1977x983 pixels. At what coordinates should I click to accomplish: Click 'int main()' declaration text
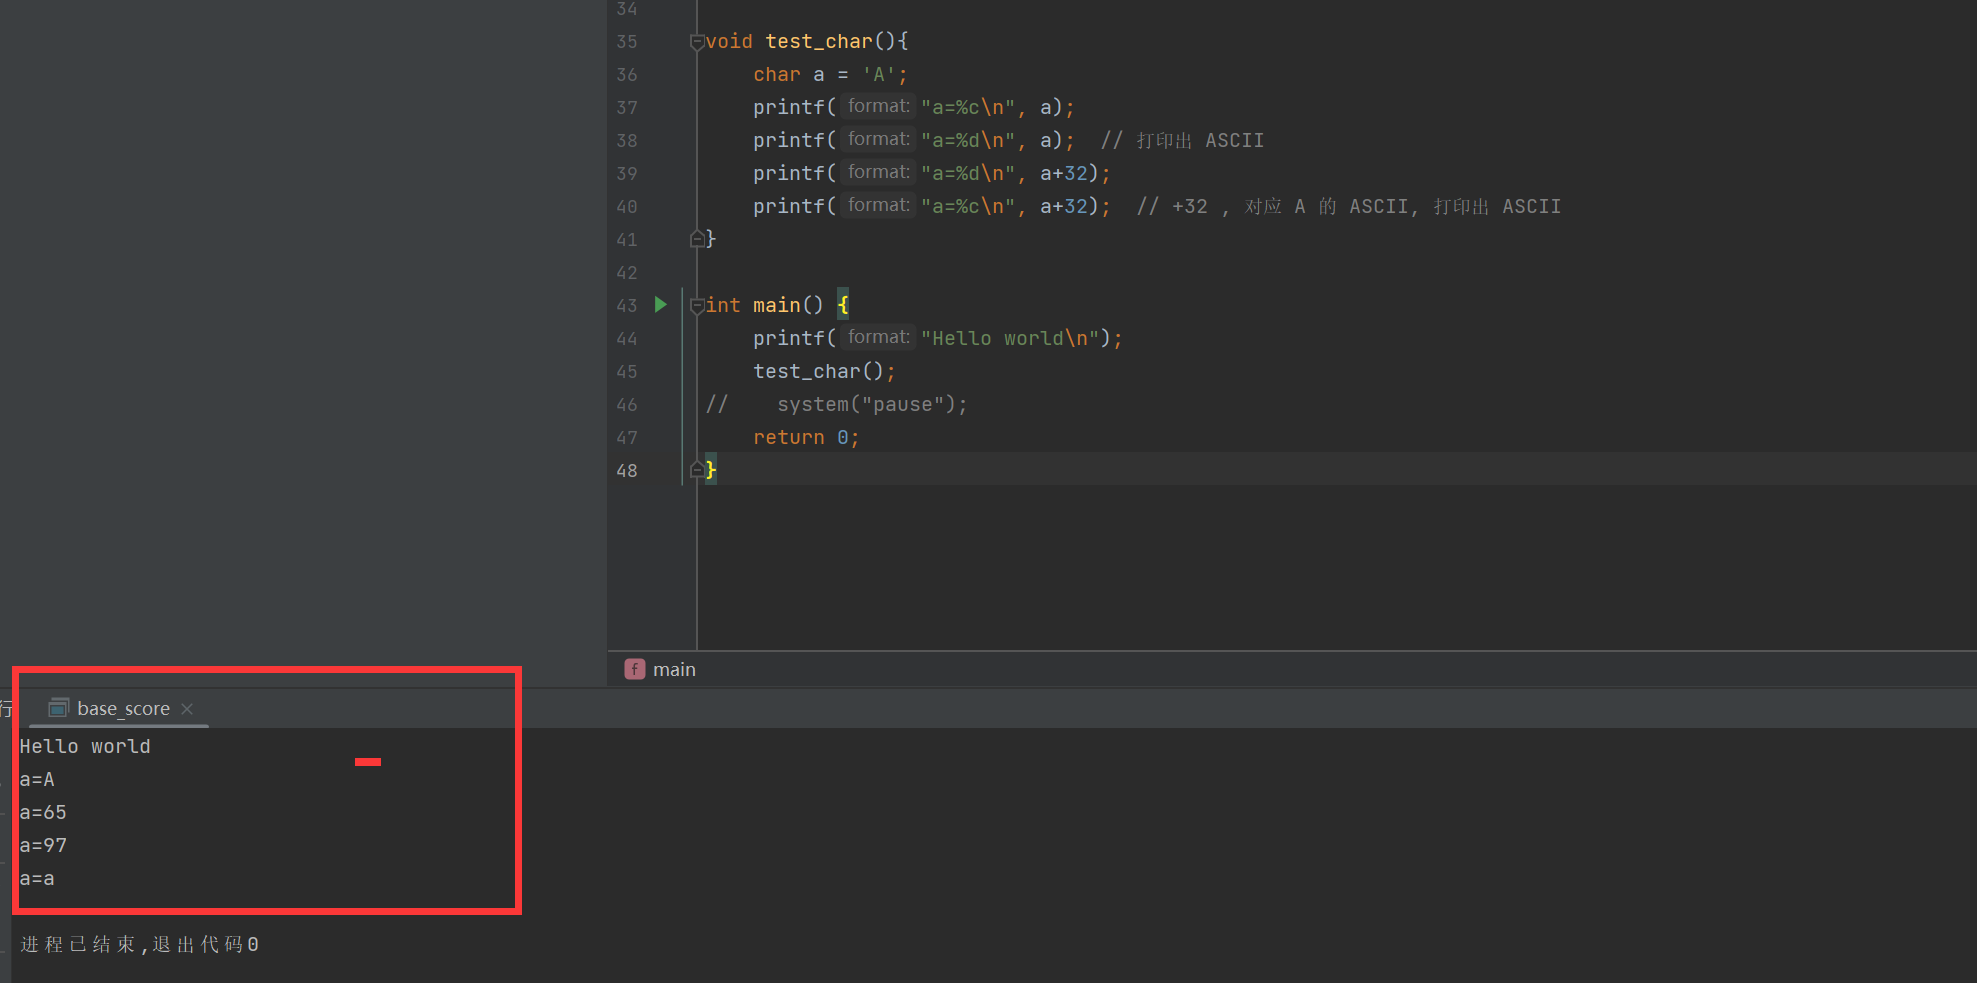pyautogui.click(x=764, y=305)
